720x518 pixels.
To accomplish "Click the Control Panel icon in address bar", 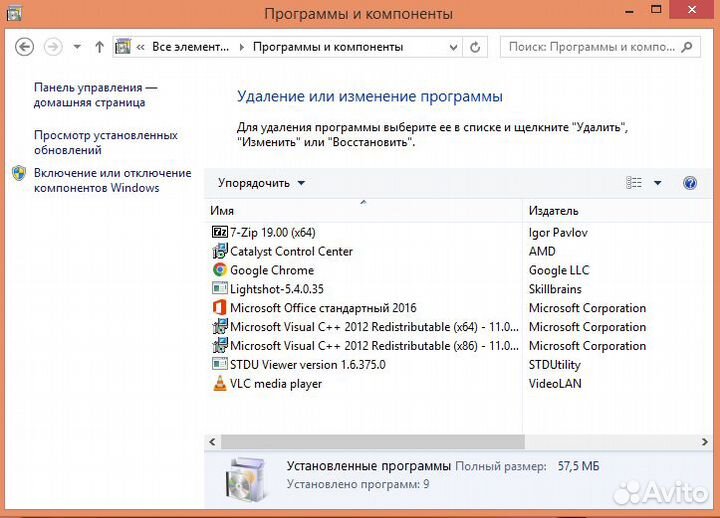I will [x=123, y=47].
